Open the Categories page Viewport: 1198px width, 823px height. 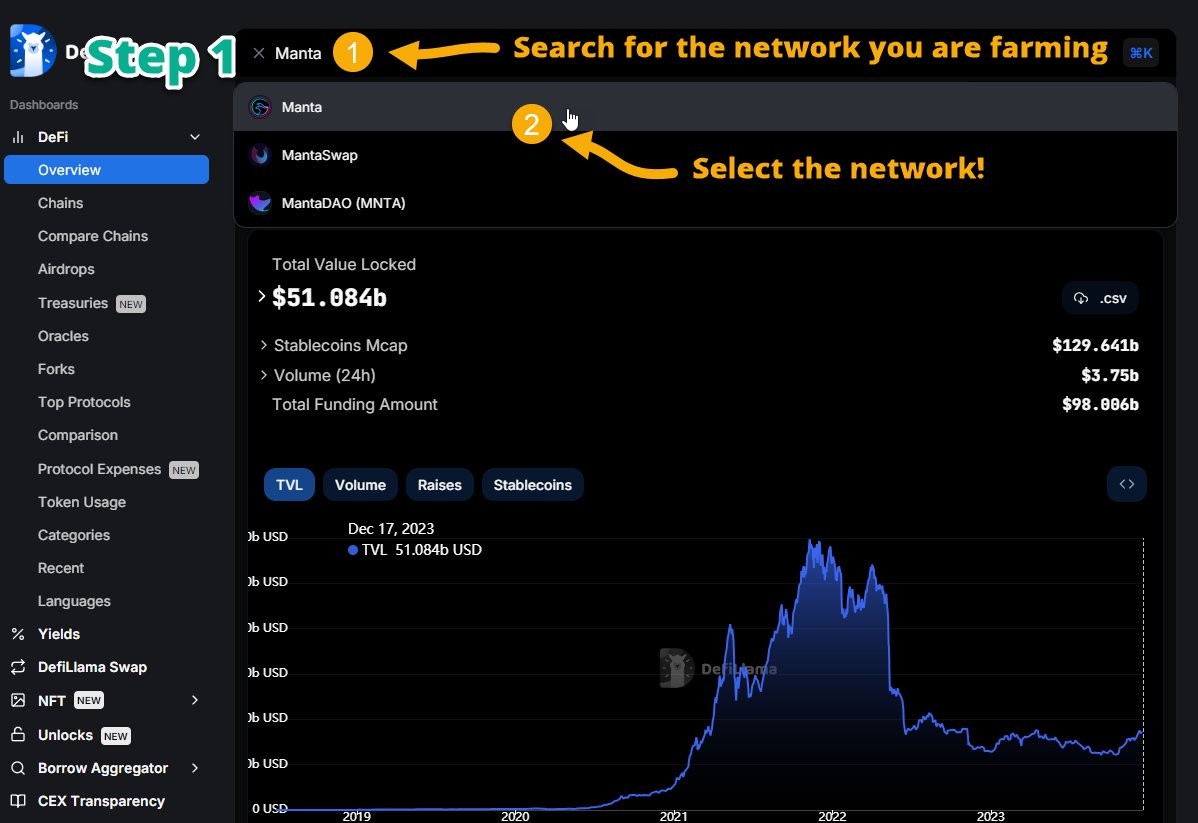click(x=73, y=535)
